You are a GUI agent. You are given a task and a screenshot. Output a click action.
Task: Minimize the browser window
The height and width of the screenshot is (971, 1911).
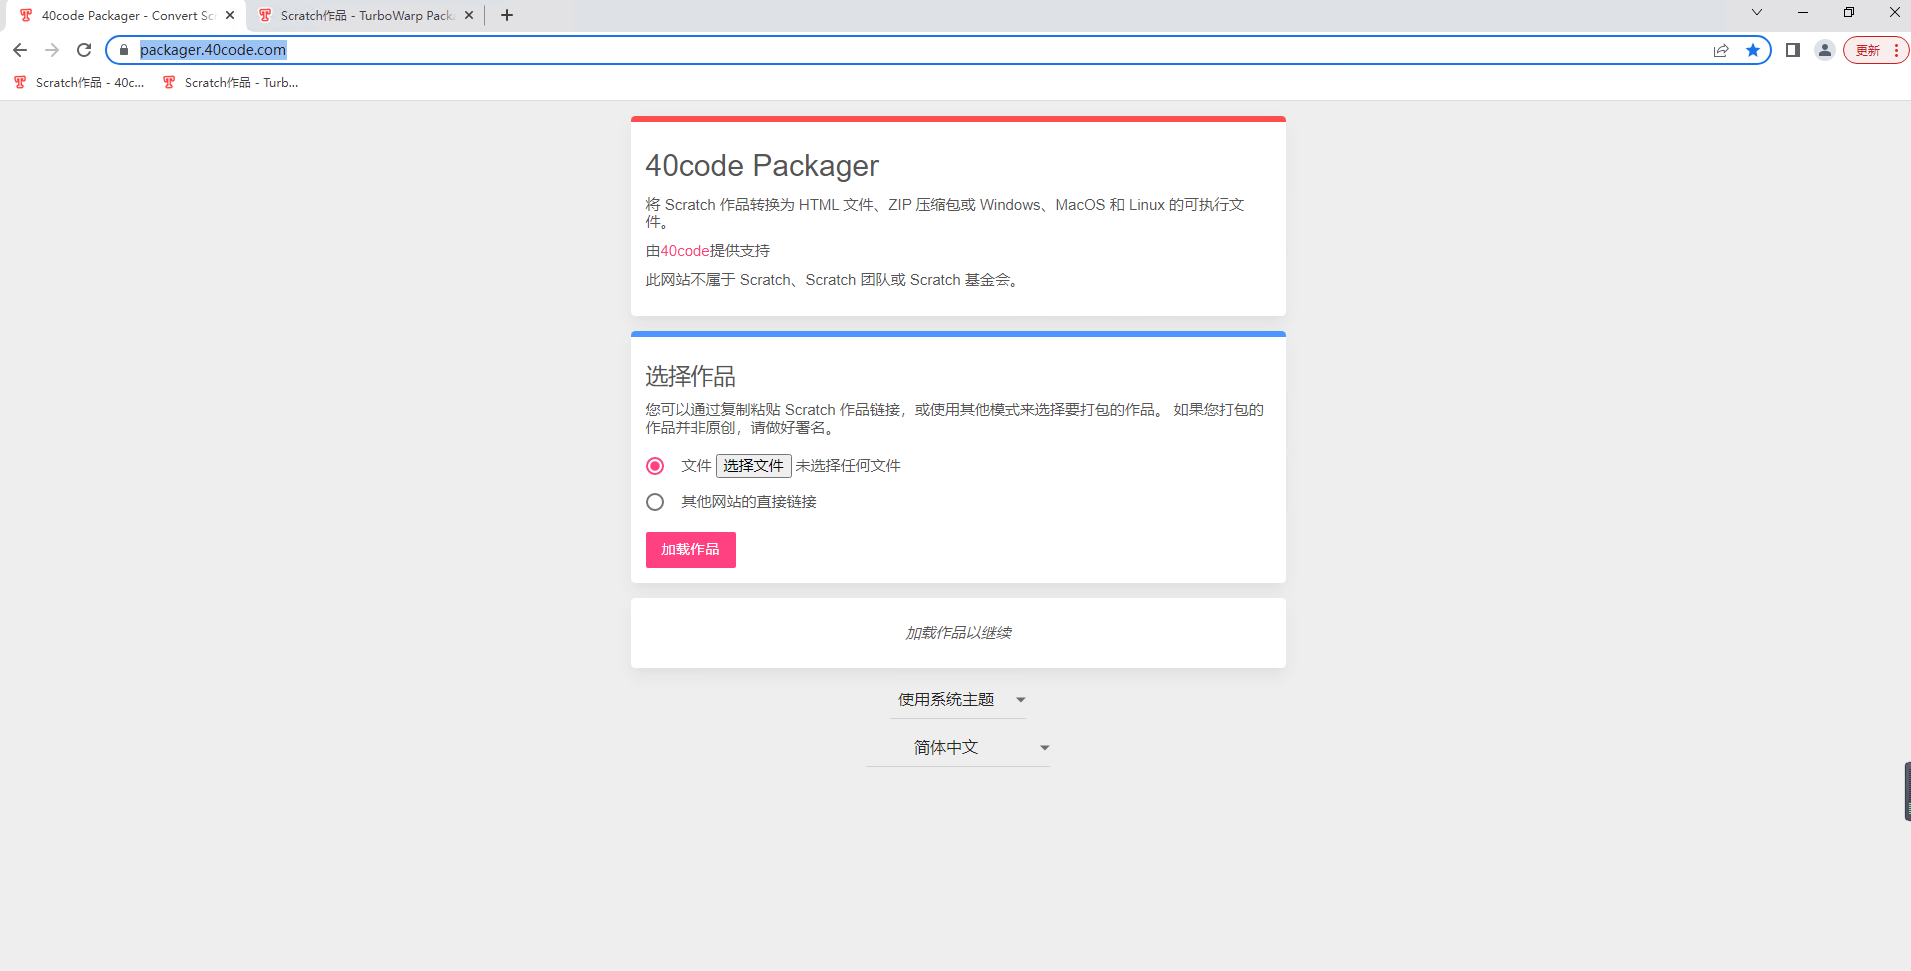pyautogui.click(x=1803, y=13)
